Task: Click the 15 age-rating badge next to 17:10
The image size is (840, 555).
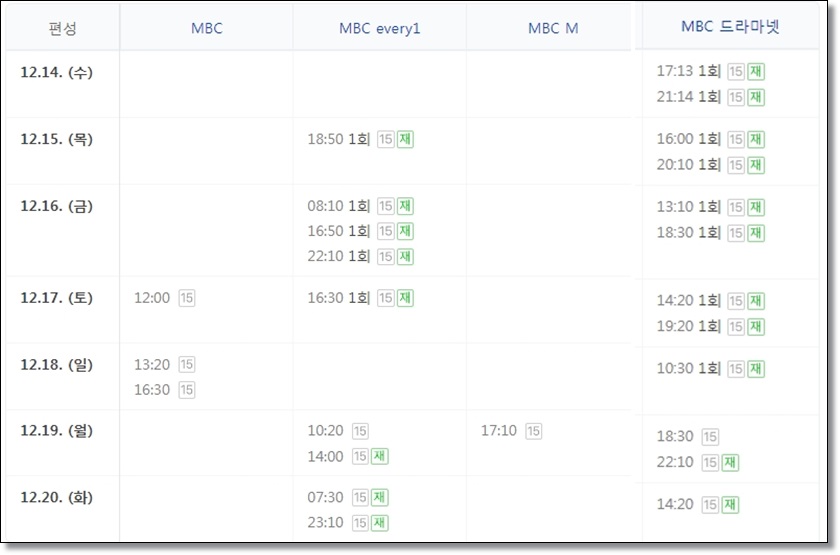Action: (534, 431)
